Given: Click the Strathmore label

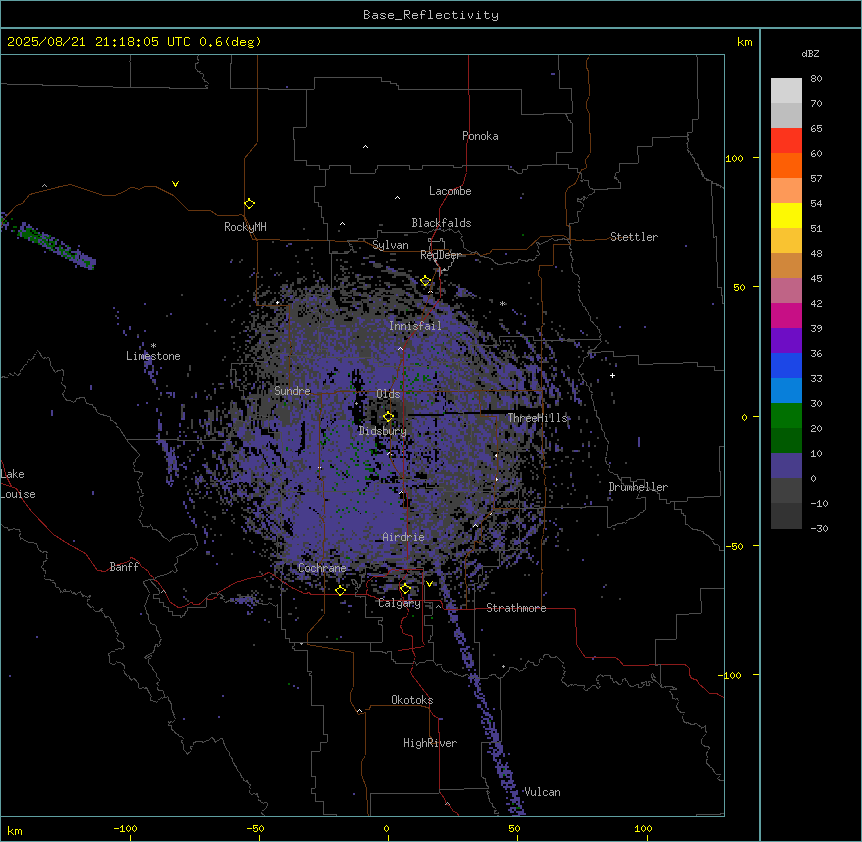Looking at the screenshot, I should pos(516,608).
